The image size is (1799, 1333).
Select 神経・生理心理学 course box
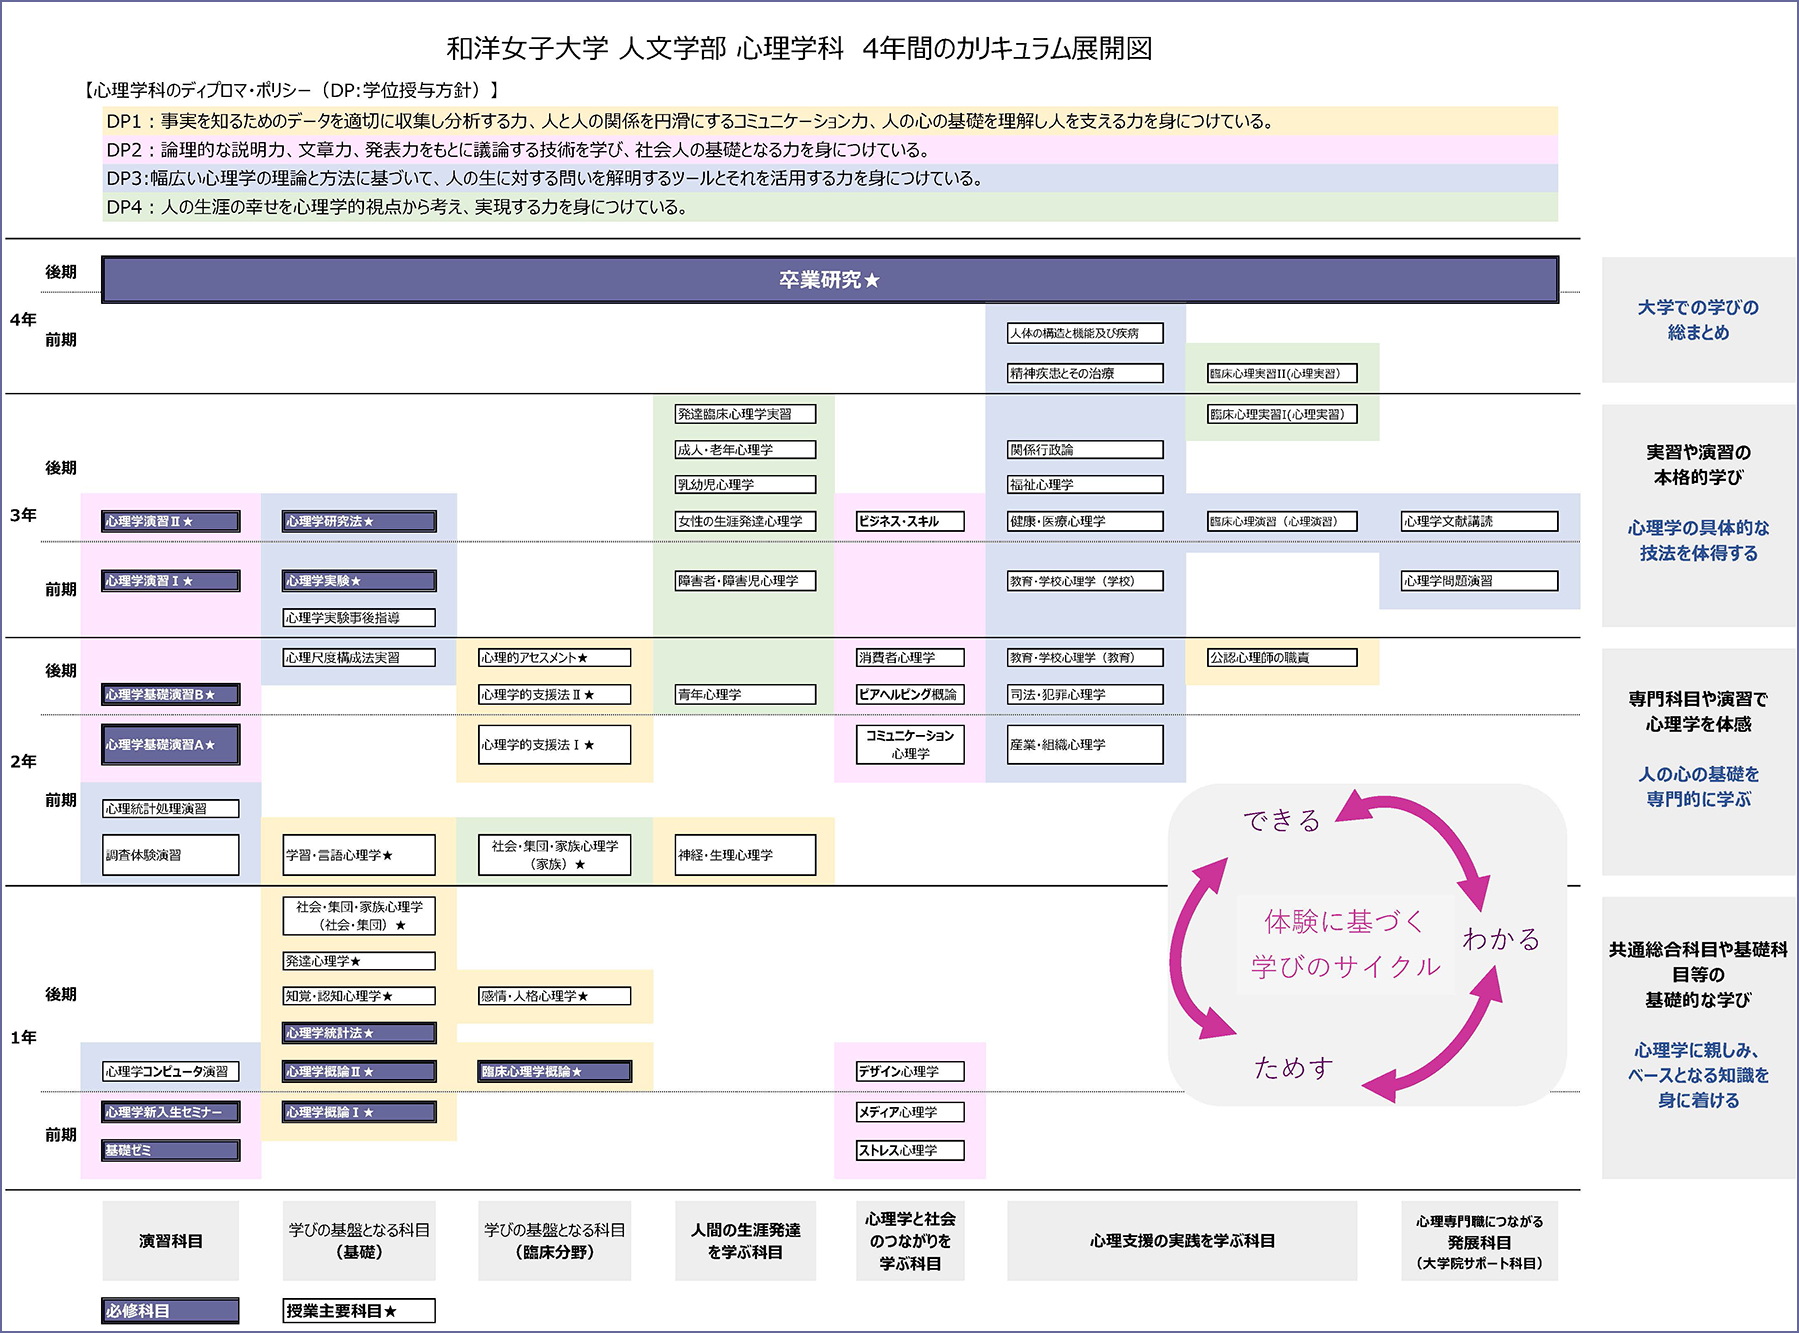point(745,855)
